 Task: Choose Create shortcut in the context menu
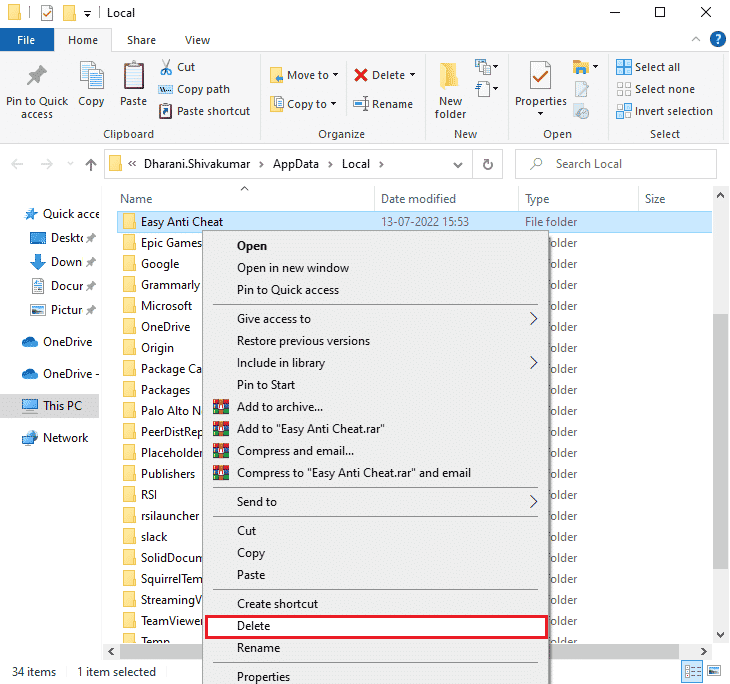click(375, 604)
